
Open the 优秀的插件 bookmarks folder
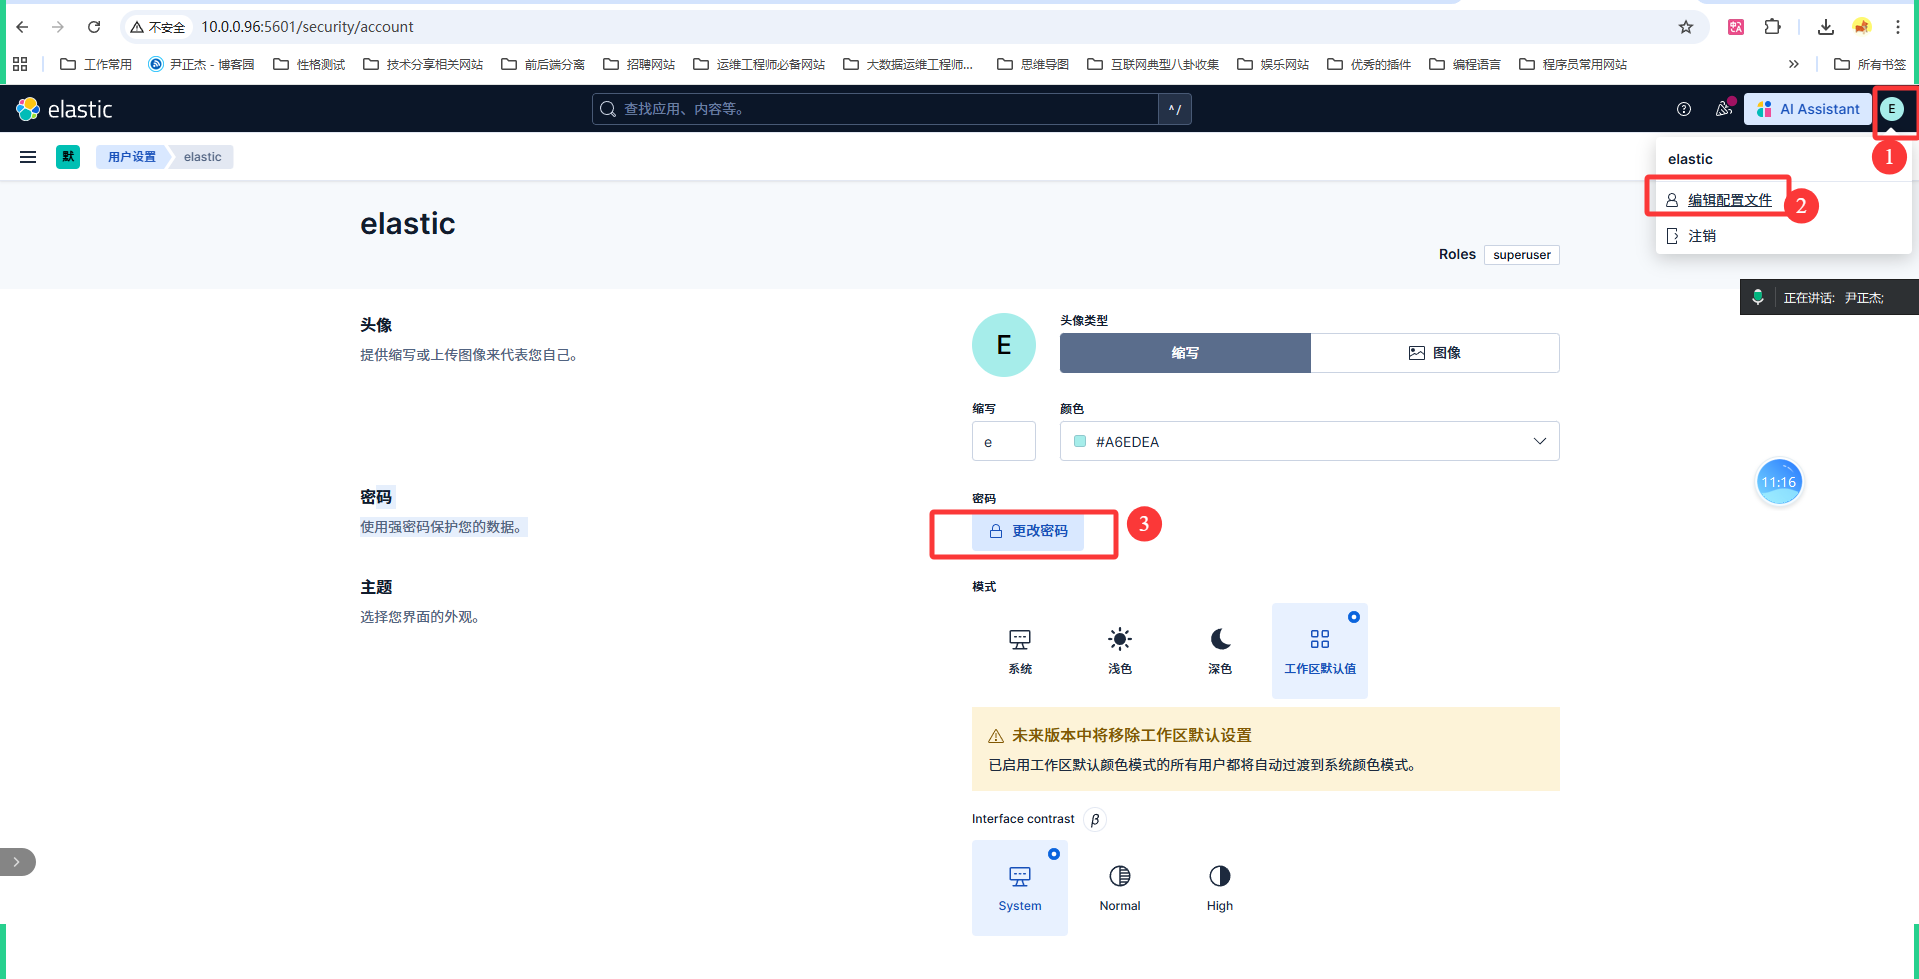tap(1369, 64)
